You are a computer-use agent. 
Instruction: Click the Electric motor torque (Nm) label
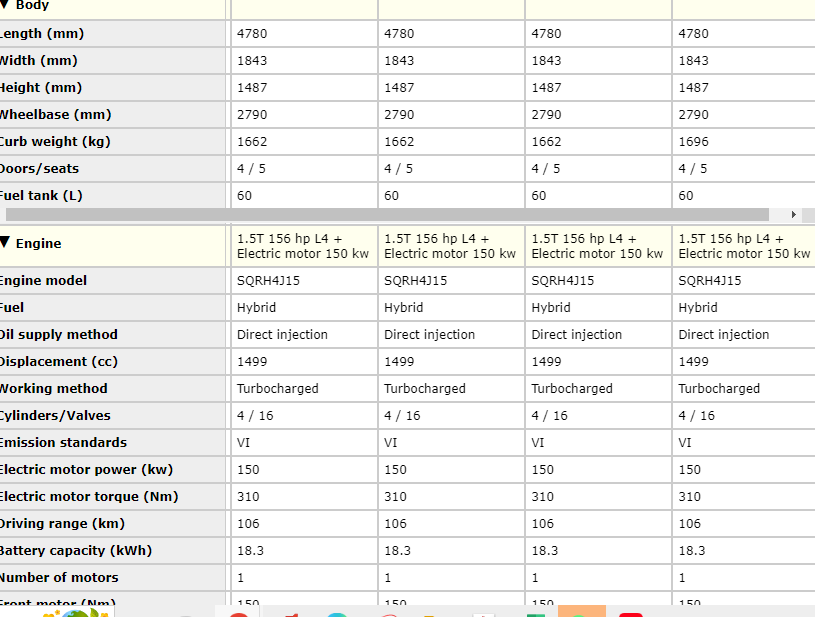tap(89, 497)
